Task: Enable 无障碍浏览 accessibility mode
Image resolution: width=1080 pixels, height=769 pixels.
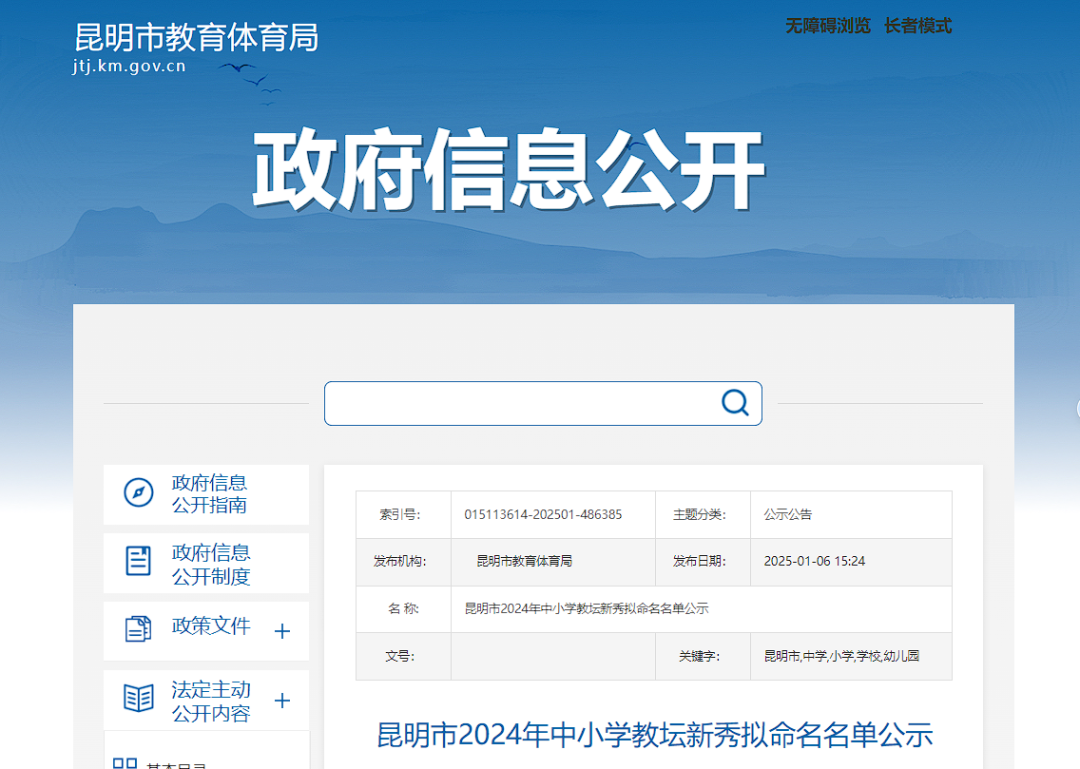Action: (828, 26)
